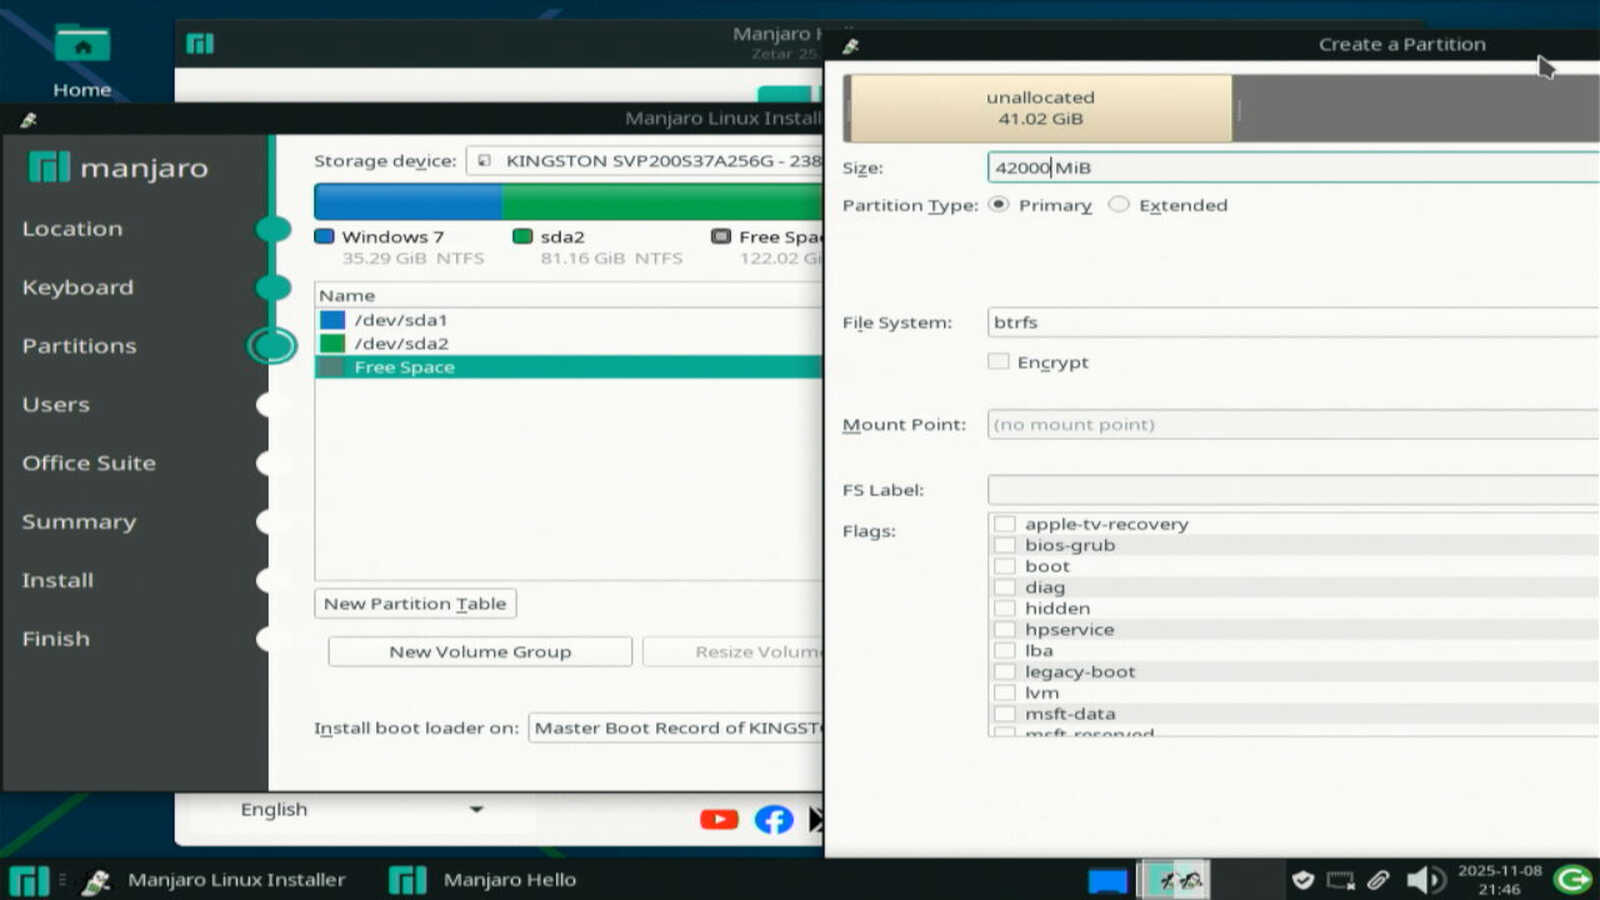Select /dev/sda2 in the partition list
1600x900 pixels.
[401, 344]
